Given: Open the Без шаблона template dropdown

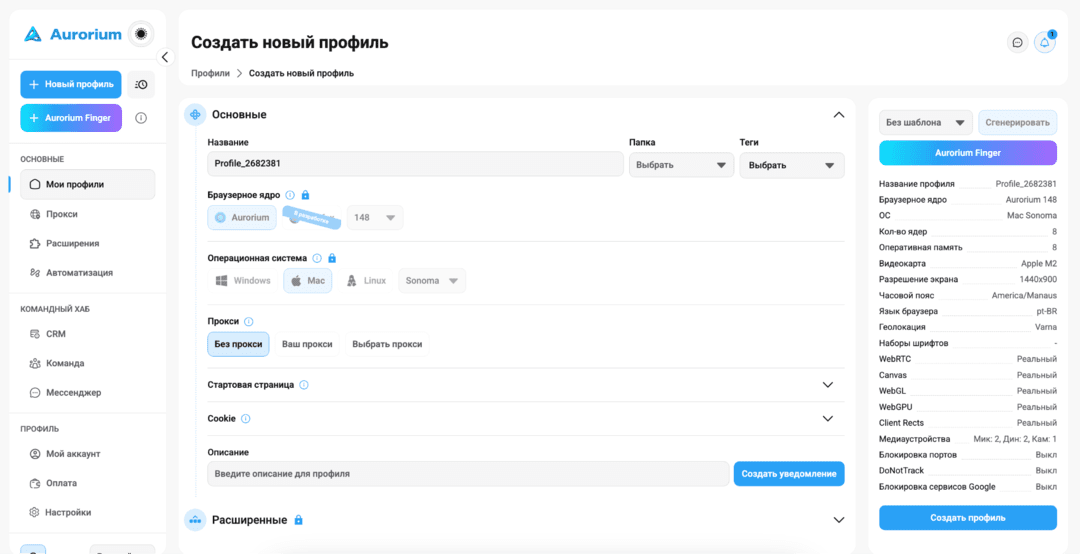Looking at the screenshot, I should (926, 123).
